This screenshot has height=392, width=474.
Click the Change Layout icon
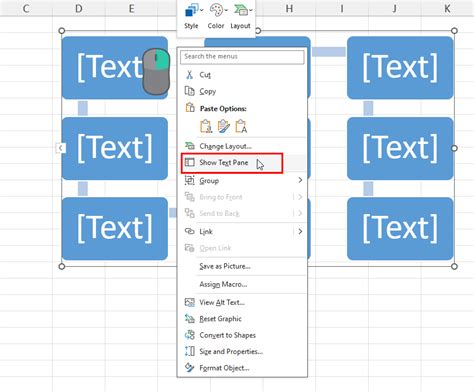pyautogui.click(x=190, y=146)
